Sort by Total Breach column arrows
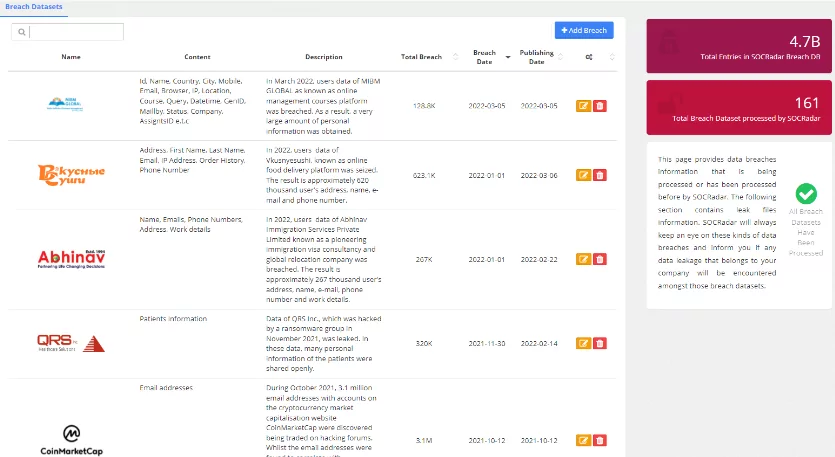The width and height of the screenshot is (835, 457). point(455,56)
